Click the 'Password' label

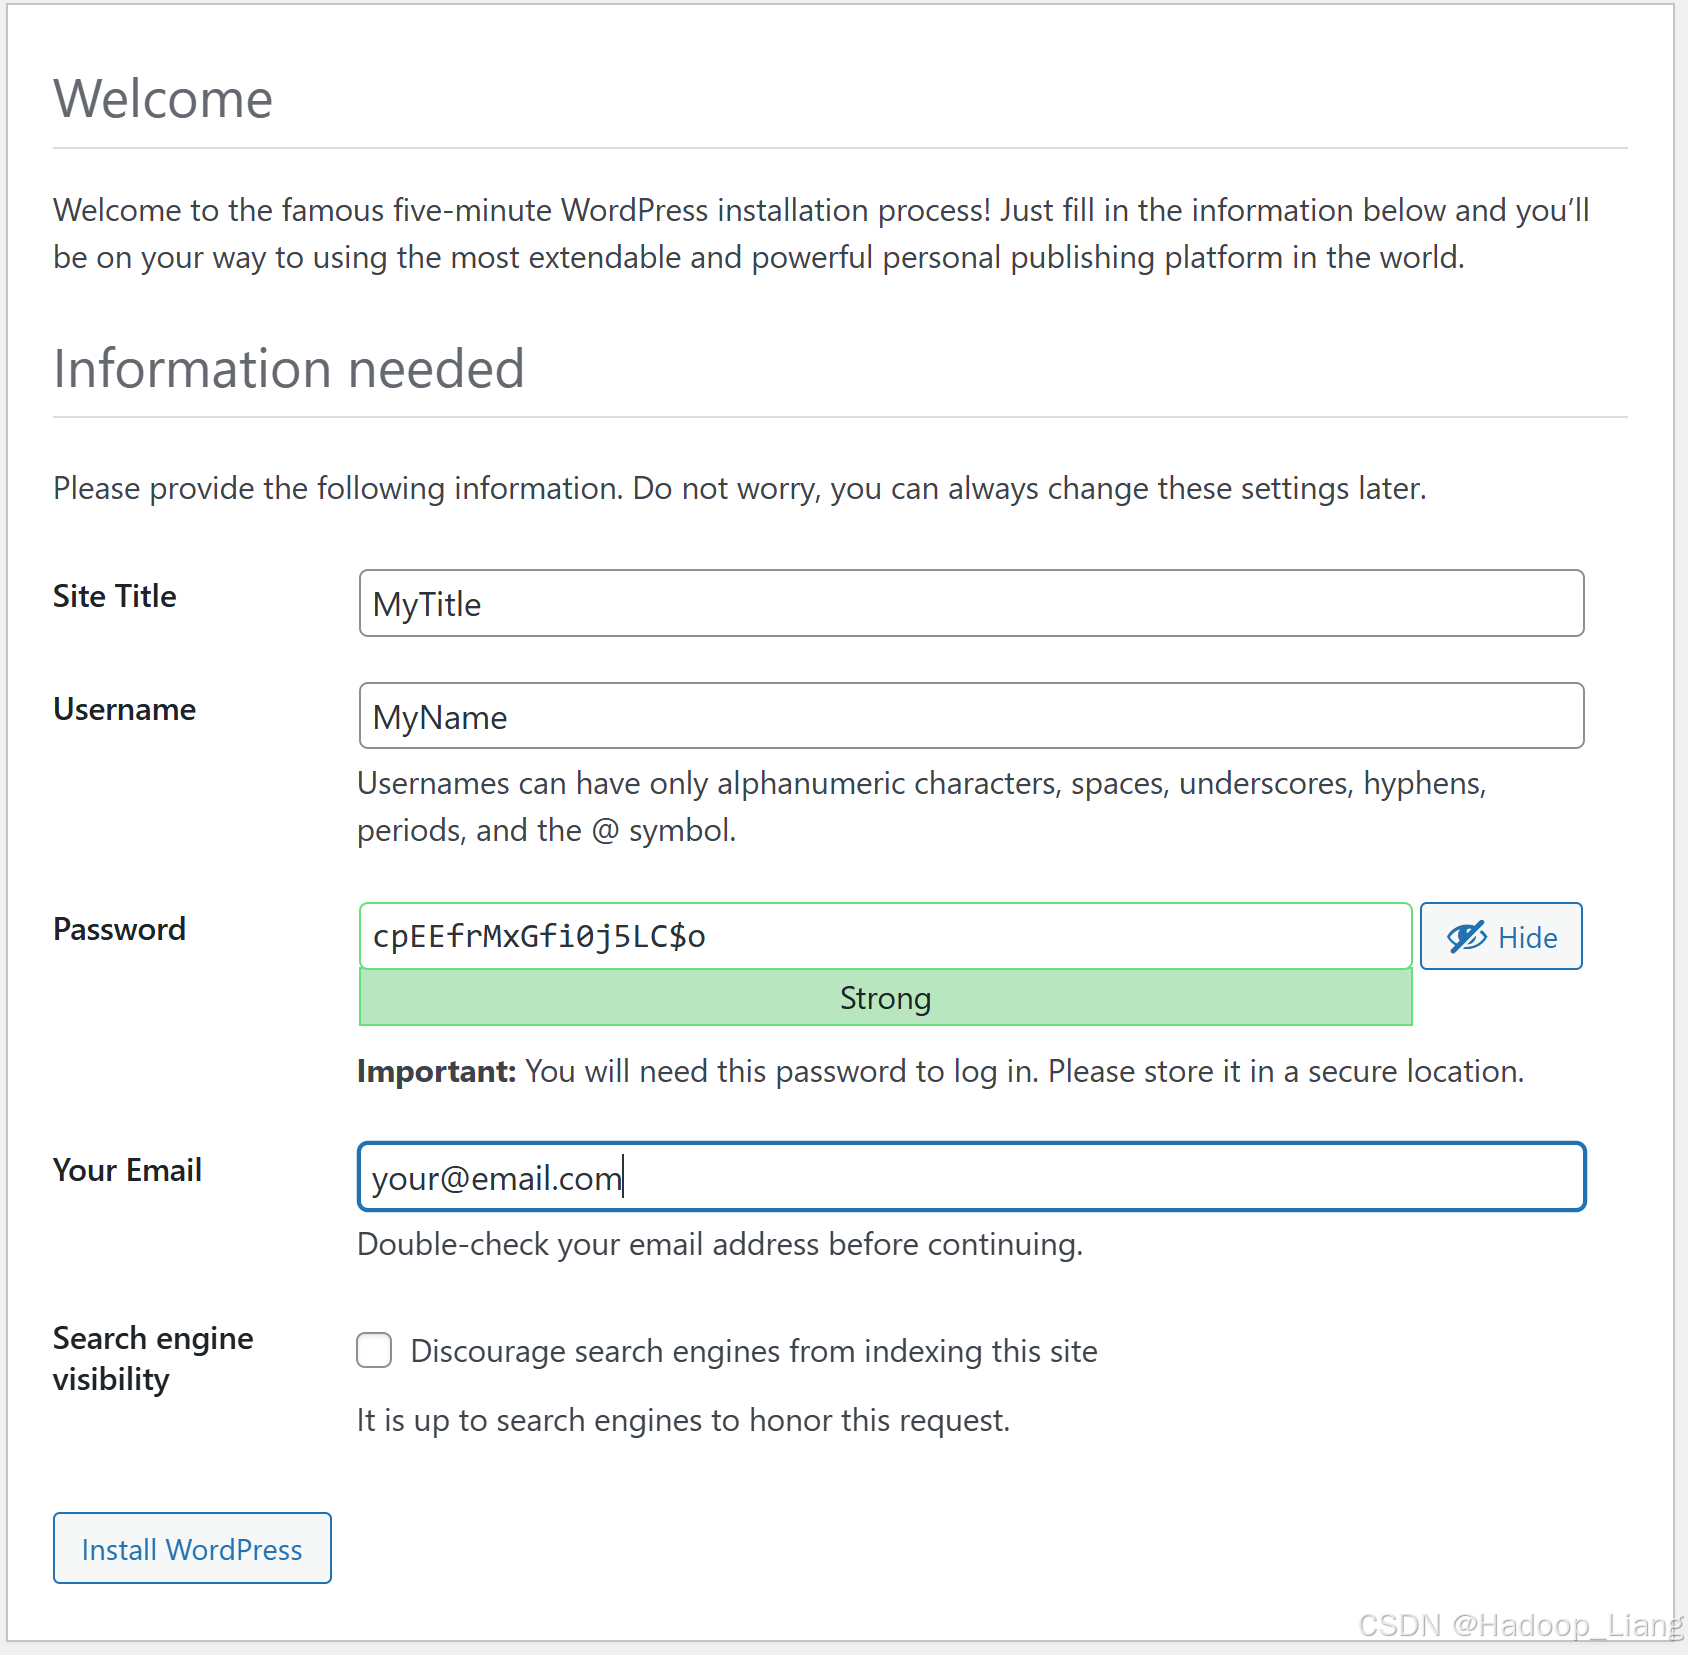pyautogui.click(x=119, y=929)
